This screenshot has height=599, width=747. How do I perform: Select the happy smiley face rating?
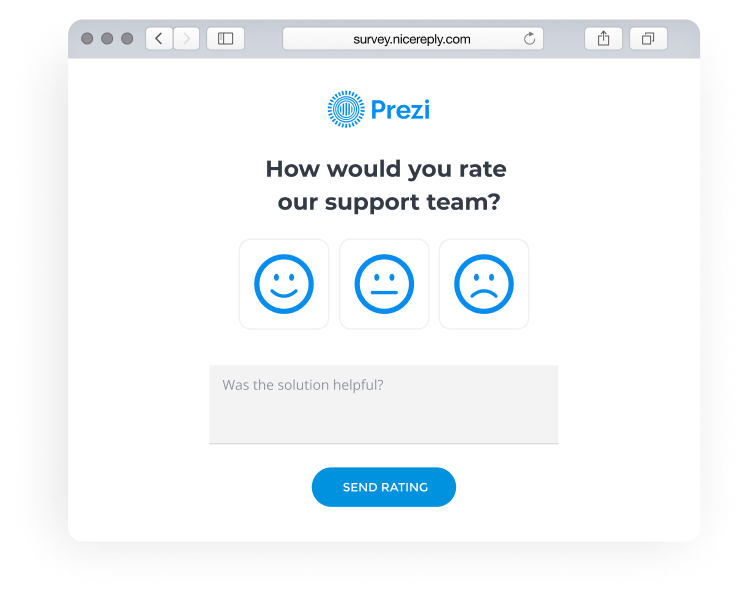[284, 284]
